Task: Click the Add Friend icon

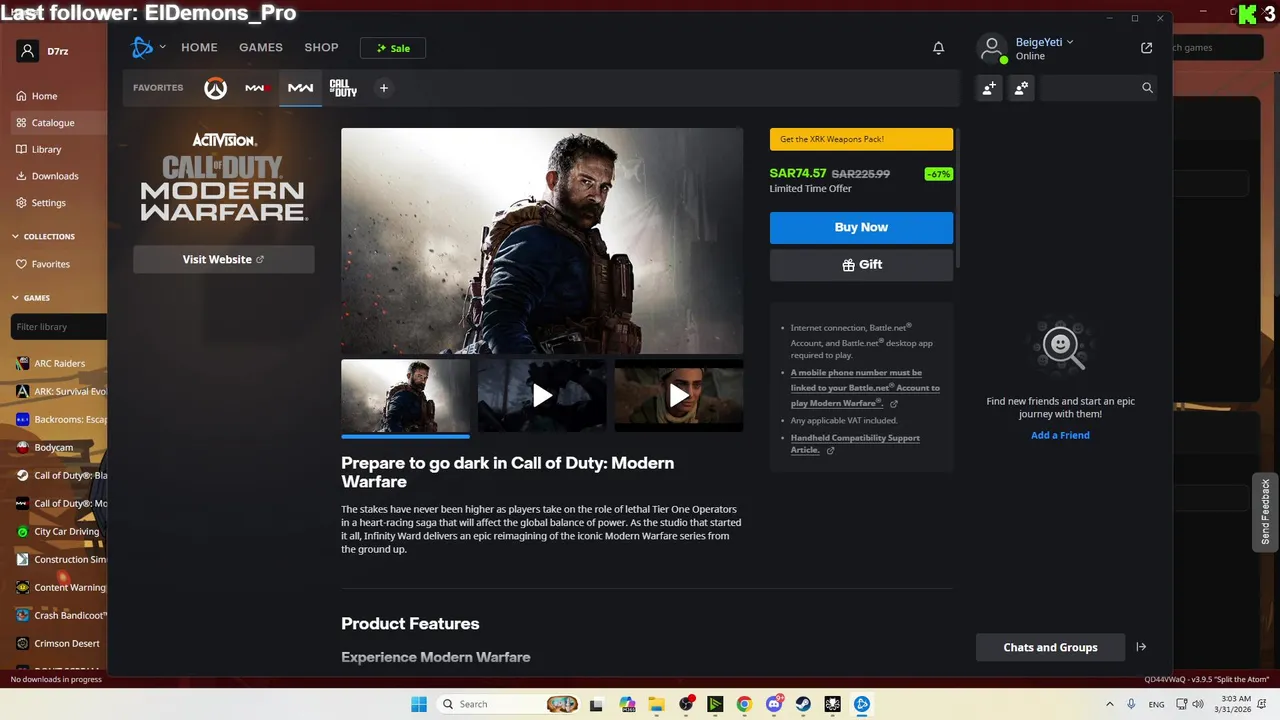Action: (989, 88)
